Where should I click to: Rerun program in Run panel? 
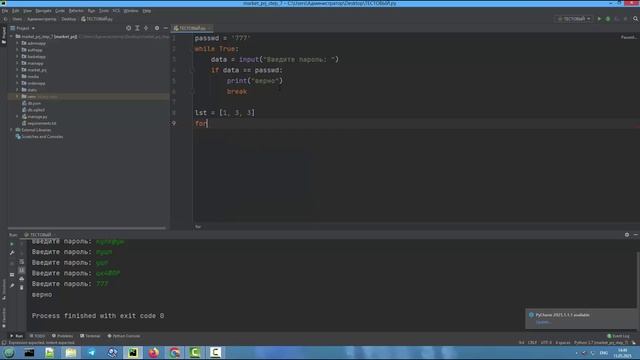12,244
